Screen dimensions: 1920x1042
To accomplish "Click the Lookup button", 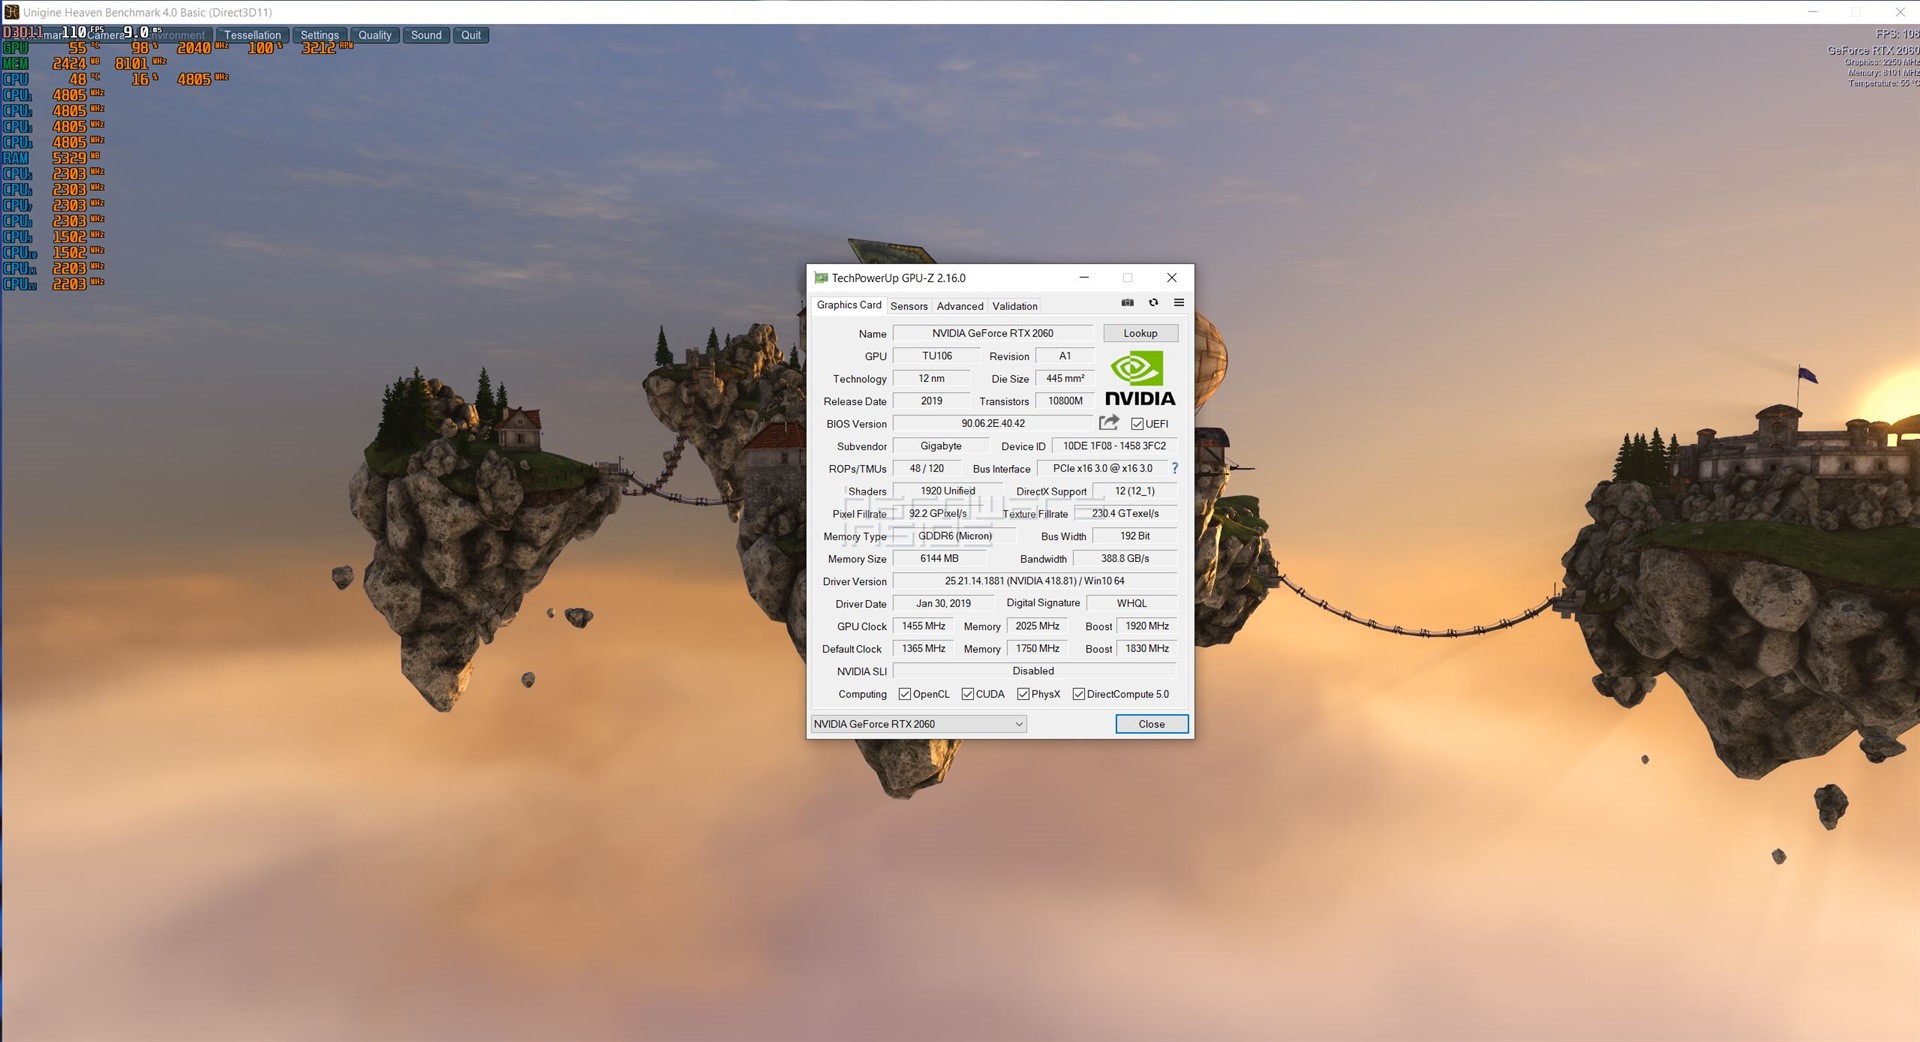I will pos(1140,333).
